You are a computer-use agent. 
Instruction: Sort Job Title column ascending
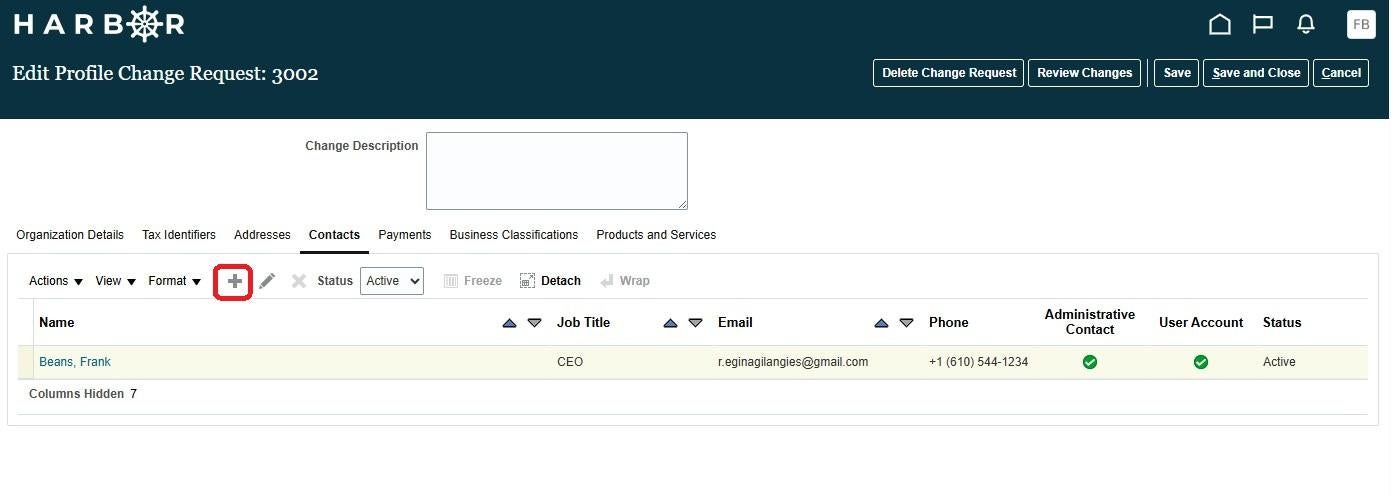[670, 322]
